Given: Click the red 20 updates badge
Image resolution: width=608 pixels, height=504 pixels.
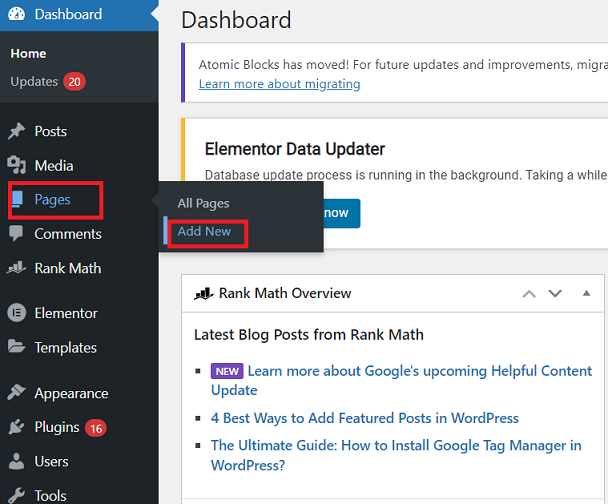Looking at the screenshot, I should 74,81.
